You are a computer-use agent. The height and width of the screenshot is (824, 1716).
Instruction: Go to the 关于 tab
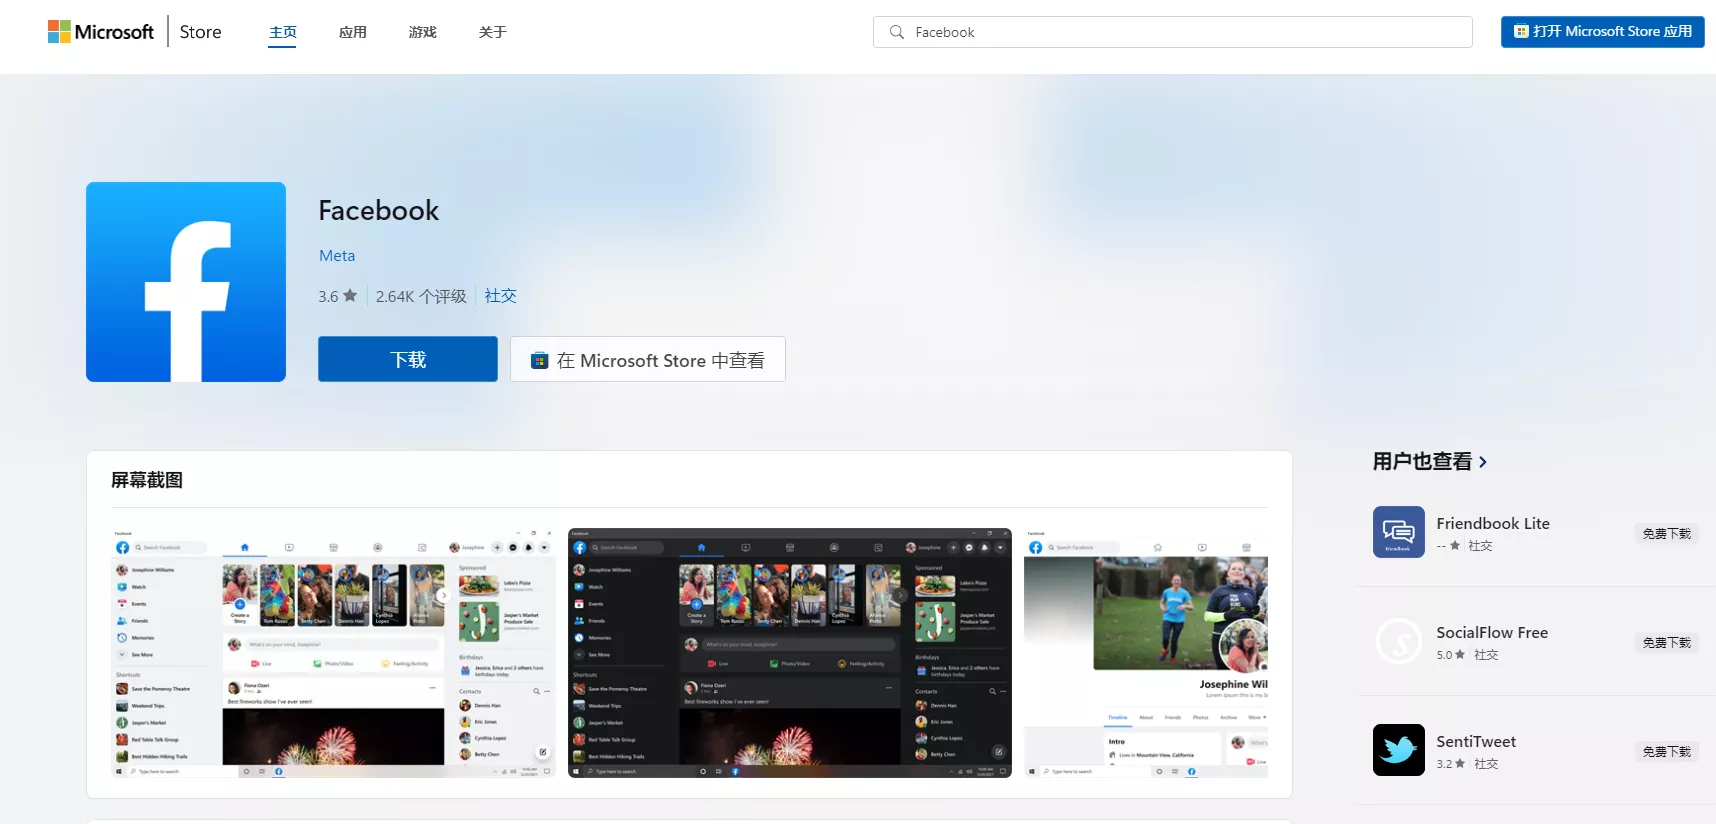493,32
